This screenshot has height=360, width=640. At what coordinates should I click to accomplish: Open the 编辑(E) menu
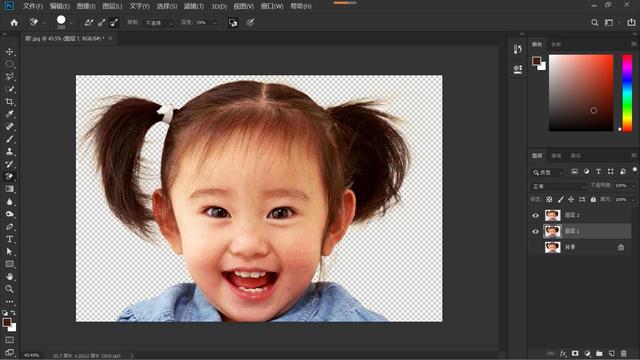click(60, 6)
